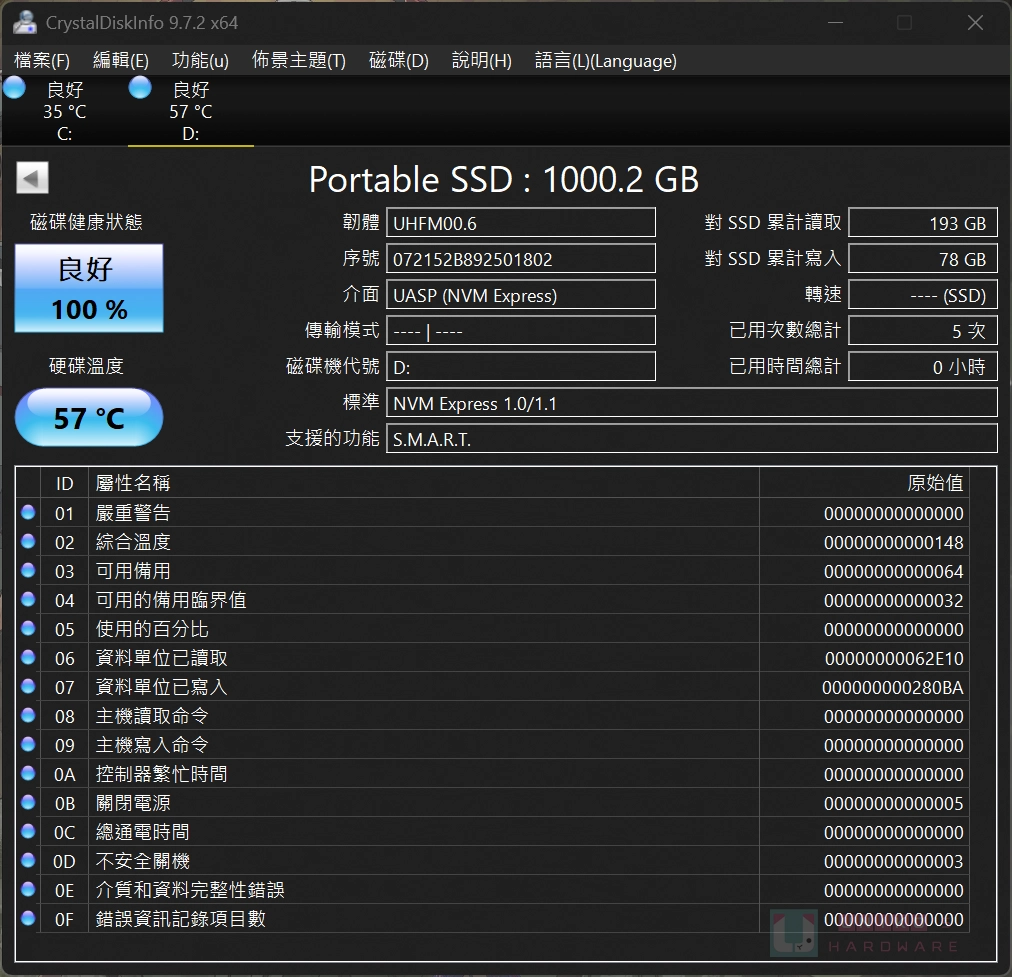Click the 良好 100 % health status button
The image size is (1012, 977).
coord(89,288)
